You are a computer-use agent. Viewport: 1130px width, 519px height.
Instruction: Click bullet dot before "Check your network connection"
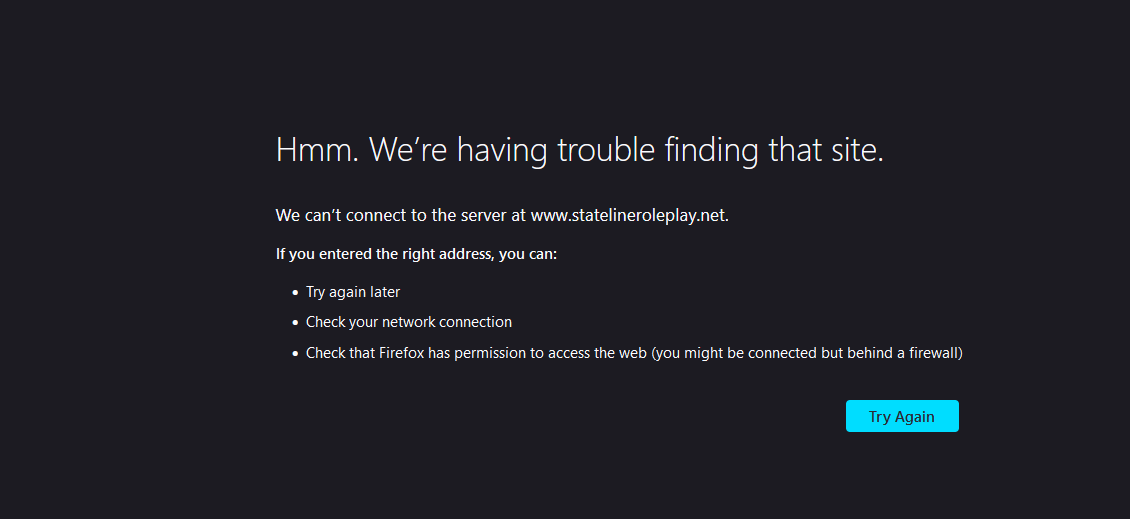pyautogui.click(x=295, y=323)
